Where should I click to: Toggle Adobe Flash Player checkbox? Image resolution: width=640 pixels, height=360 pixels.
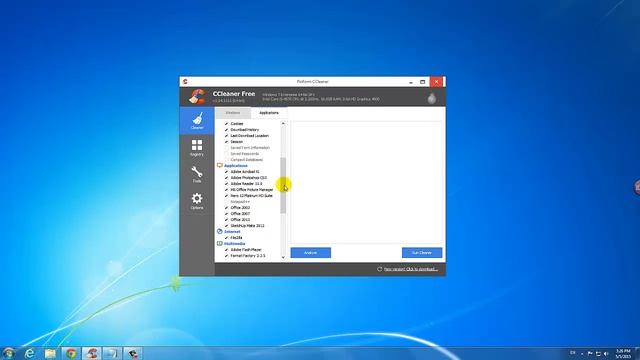click(x=227, y=250)
